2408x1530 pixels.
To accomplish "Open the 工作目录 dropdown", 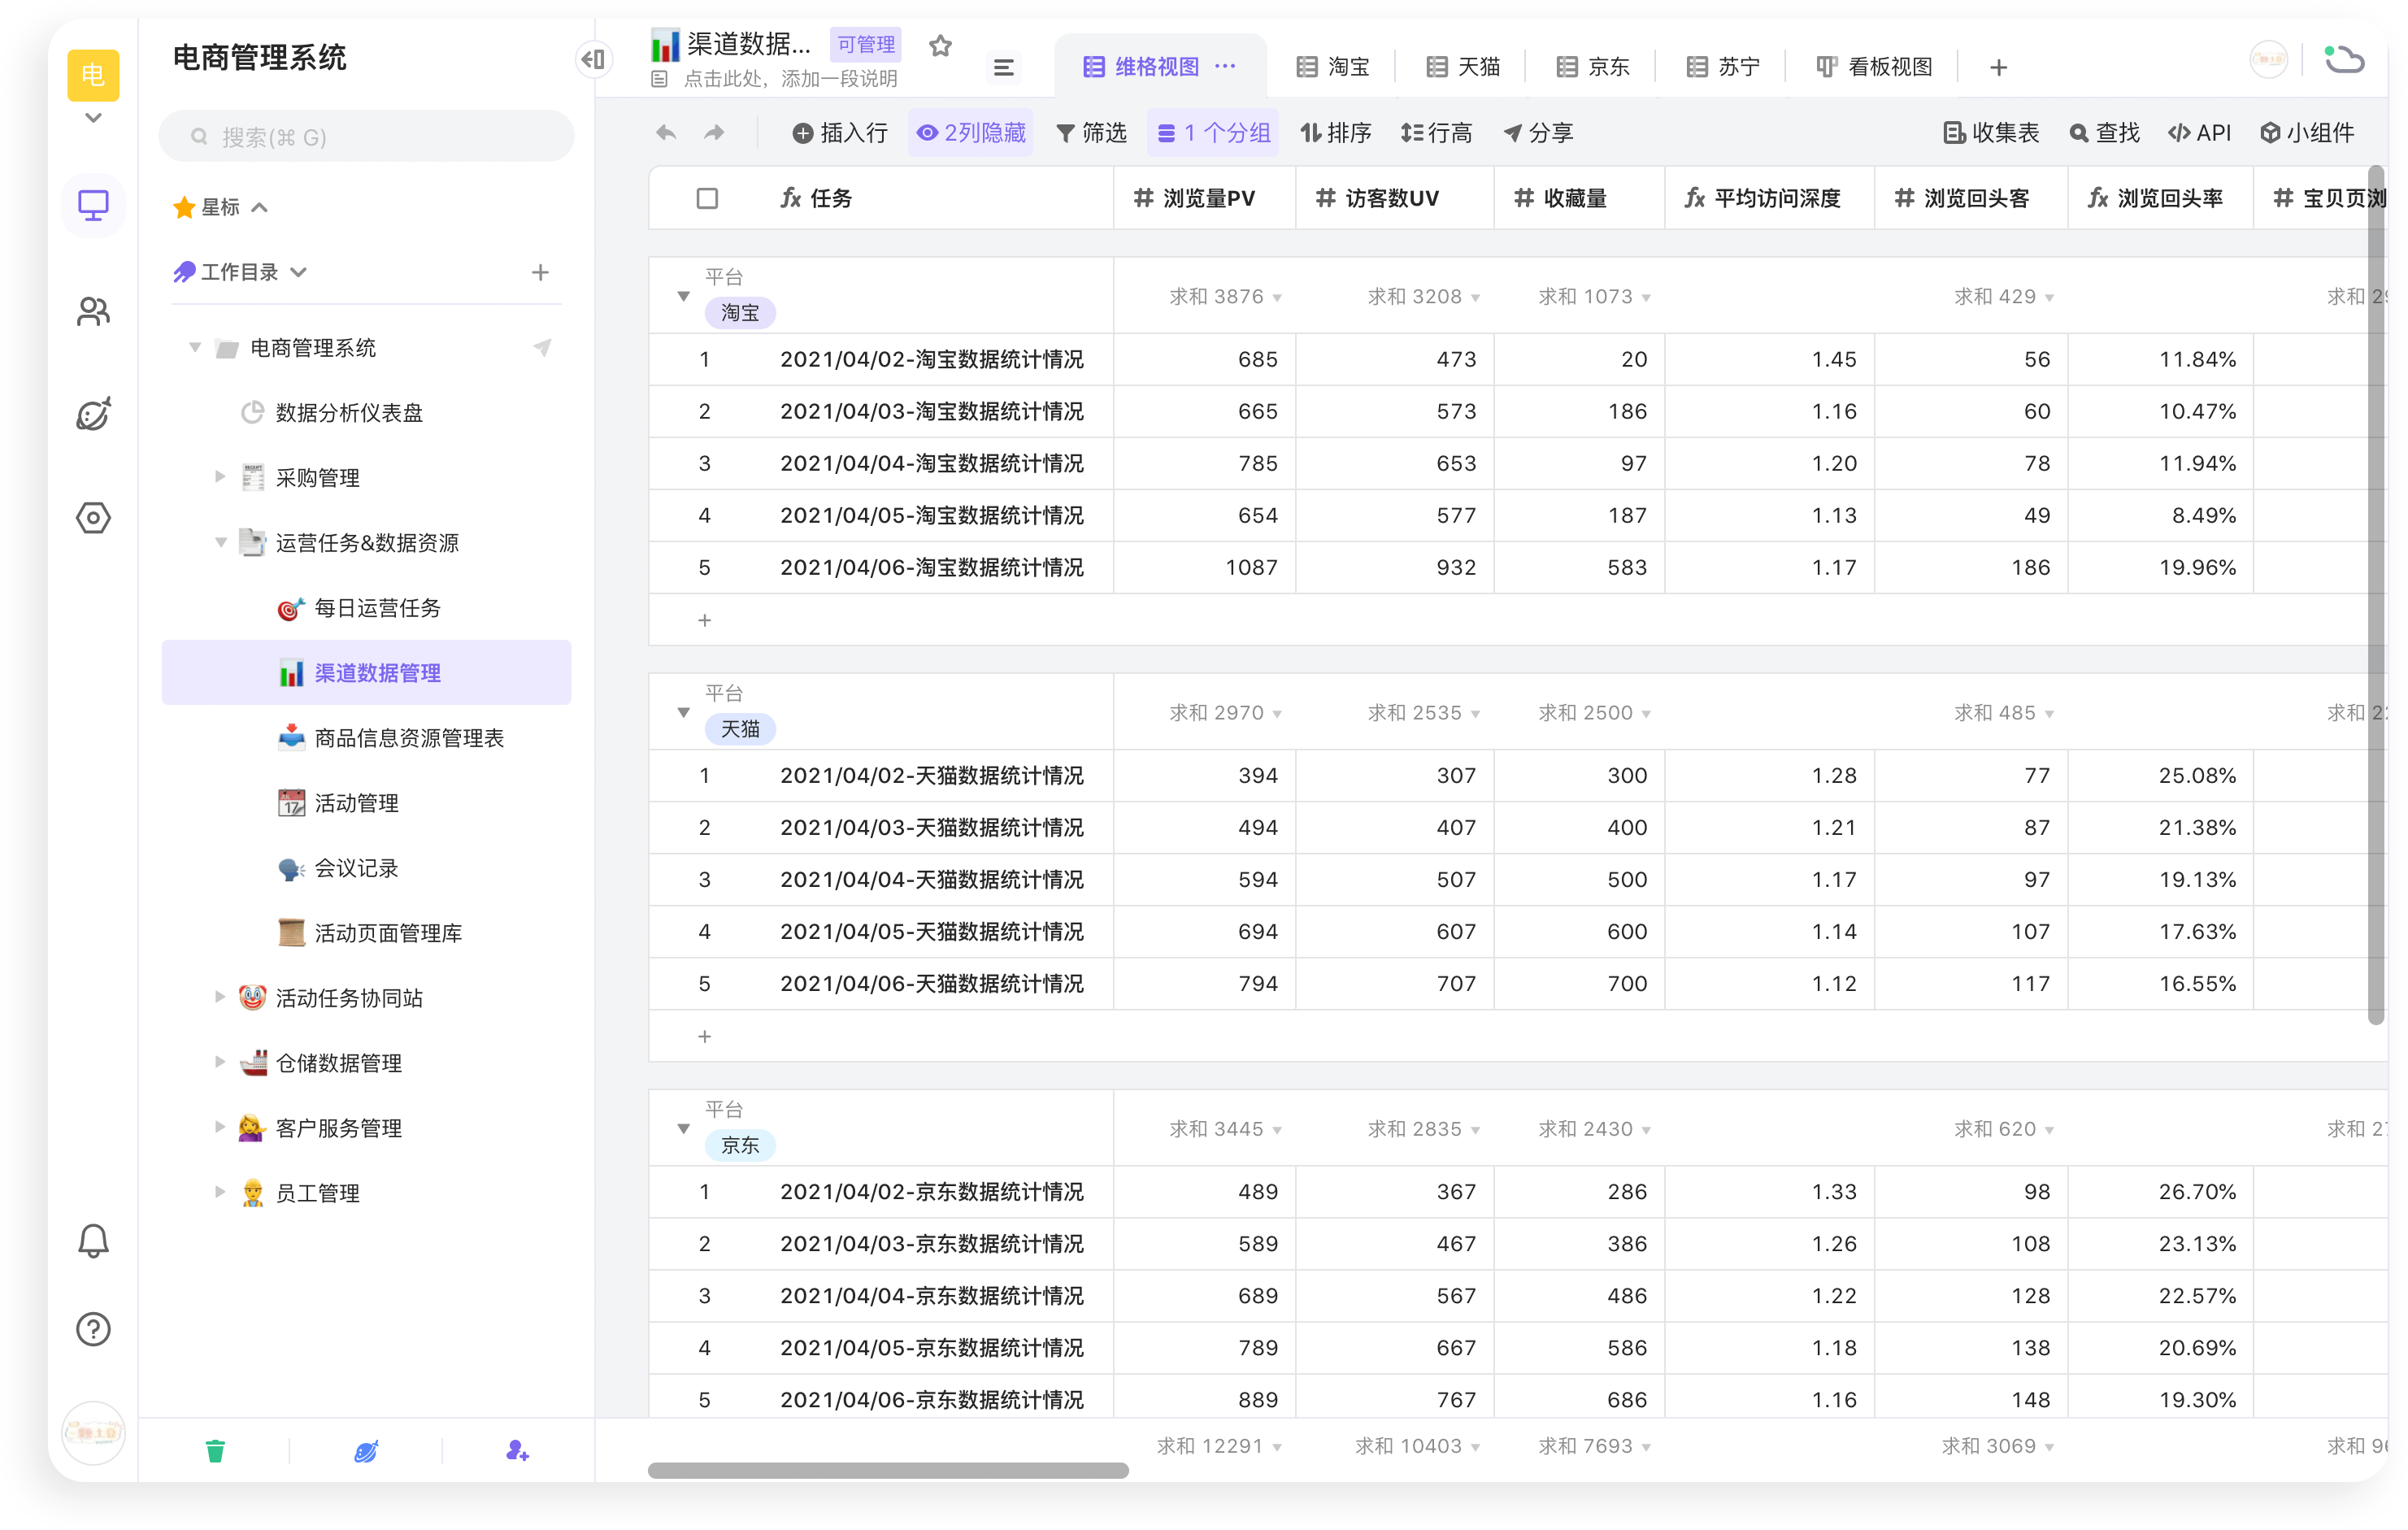I will click(x=298, y=272).
